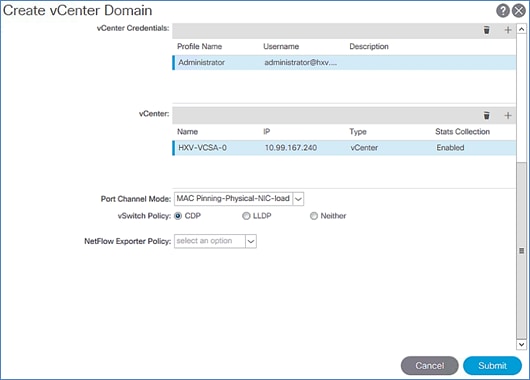530x380 pixels.
Task: Select the Neither vSwitch policy radio
Action: pyautogui.click(x=314, y=216)
